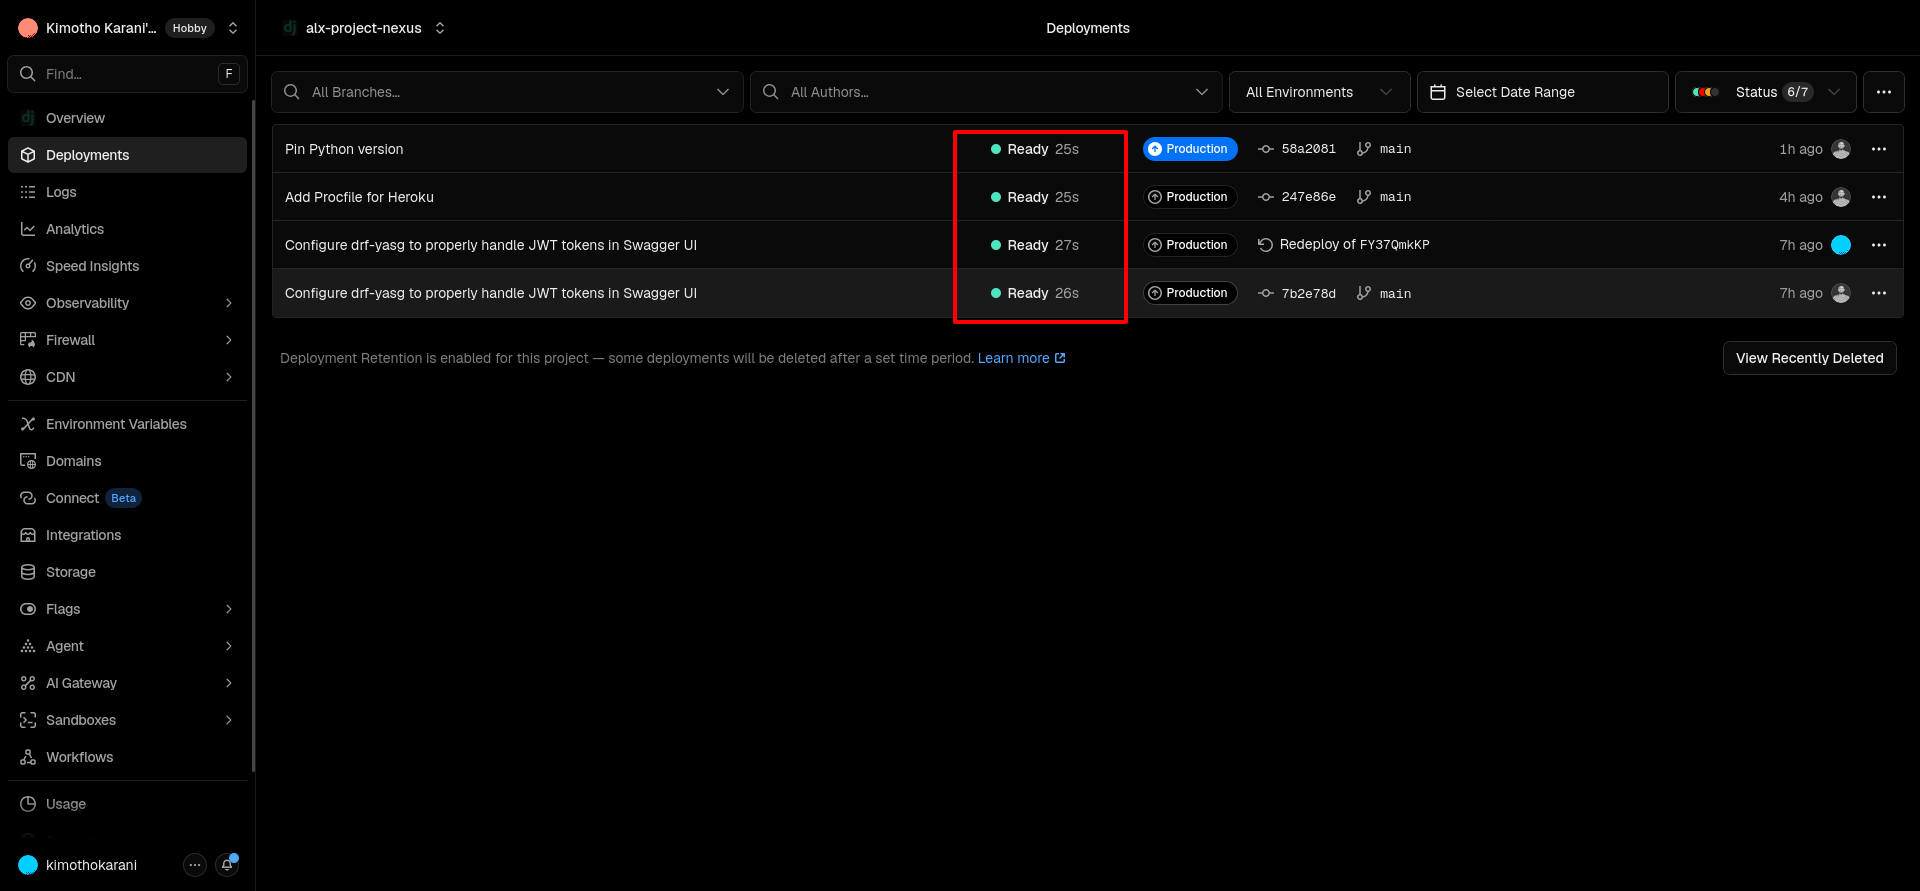Click the Logs sidebar icon
Screen dimensions: 1920x891
coord(28,192)
